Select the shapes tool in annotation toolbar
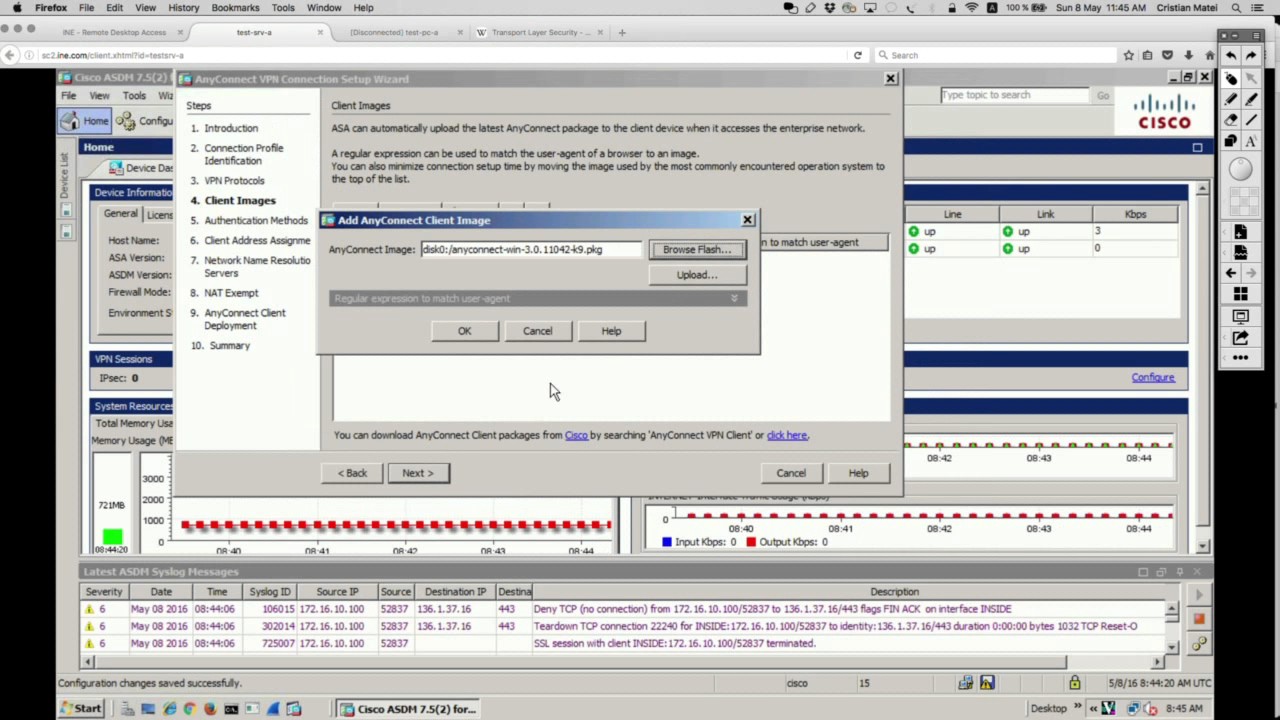This screenshot has width=1280, height=720. click(1231, 140)
